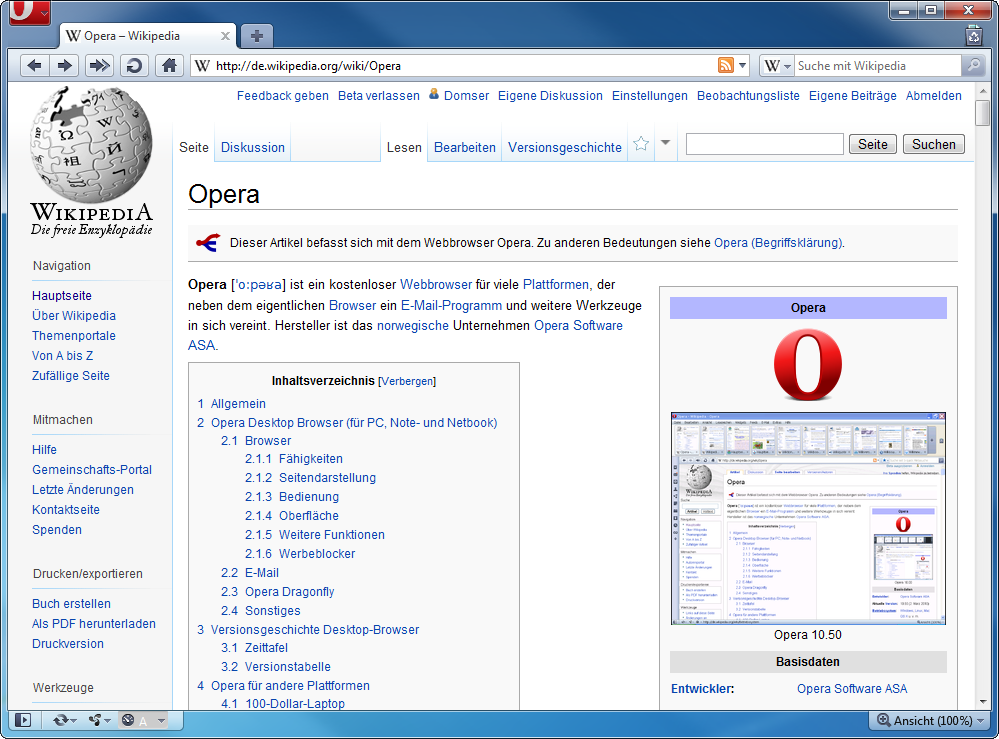Click the Abmelden link
This screenshot has width=999, height=739.
(933, 96)
